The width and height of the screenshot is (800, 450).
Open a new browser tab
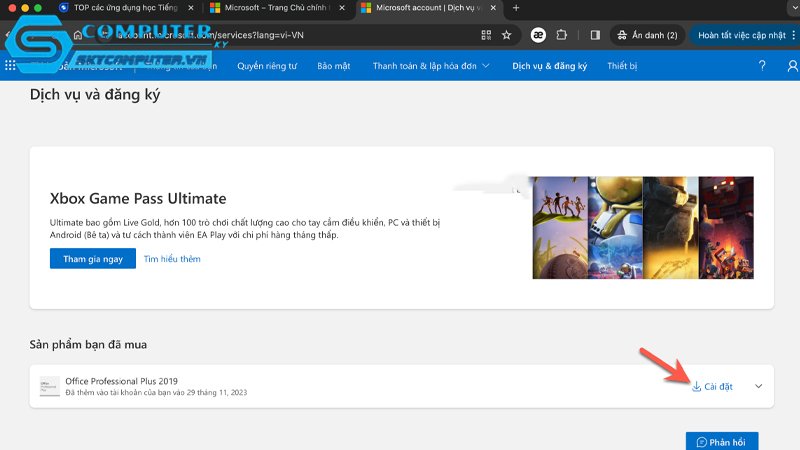point(516,8)
